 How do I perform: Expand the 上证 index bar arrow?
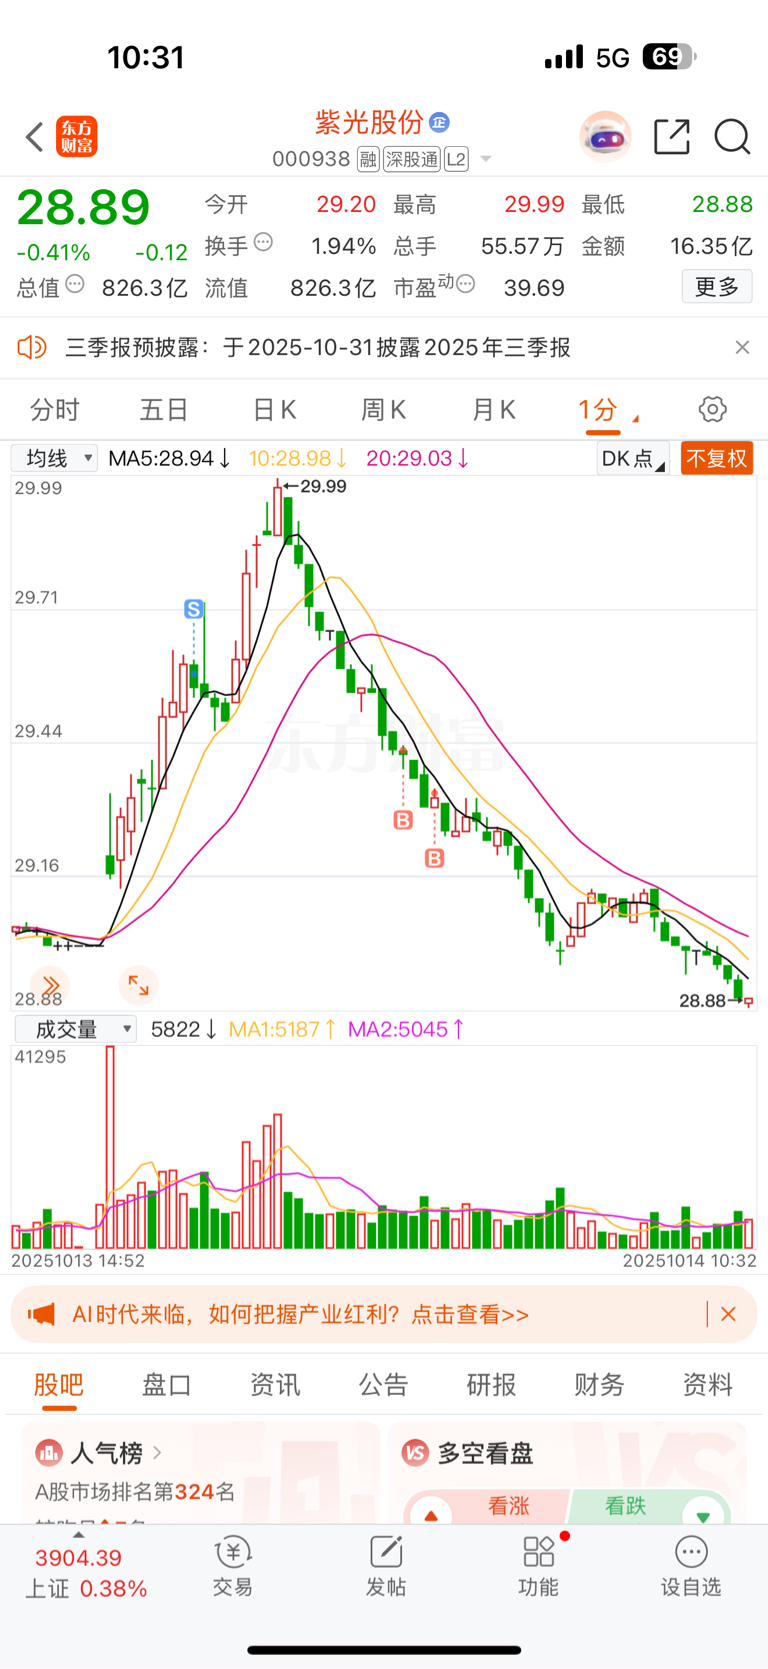point(79,1534)
